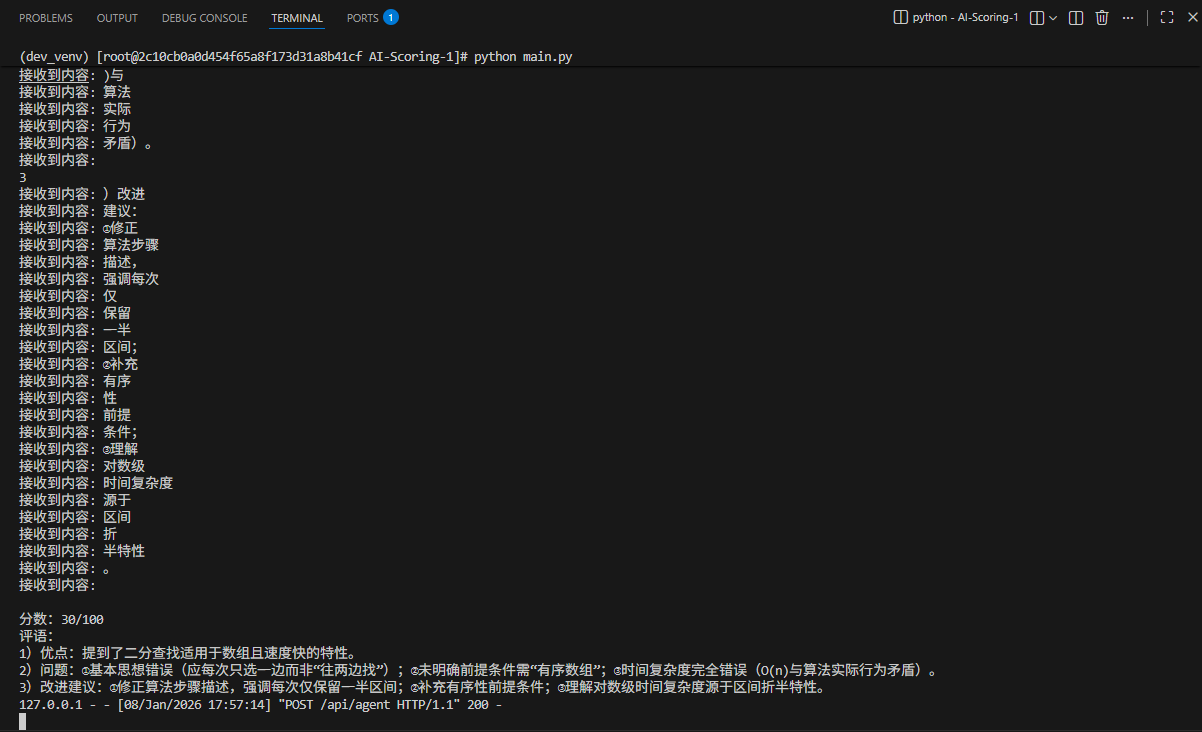The image size is (1202, 732).
Task: Click the line '接收到内容: ) 改进'
Action: coord(82,194)
